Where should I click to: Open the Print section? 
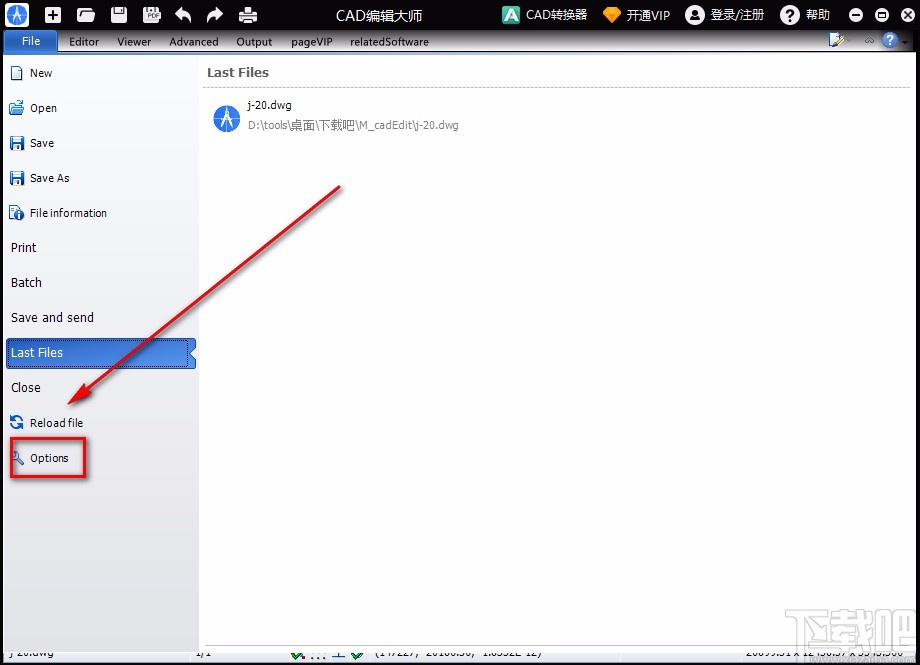click(100, 248)
